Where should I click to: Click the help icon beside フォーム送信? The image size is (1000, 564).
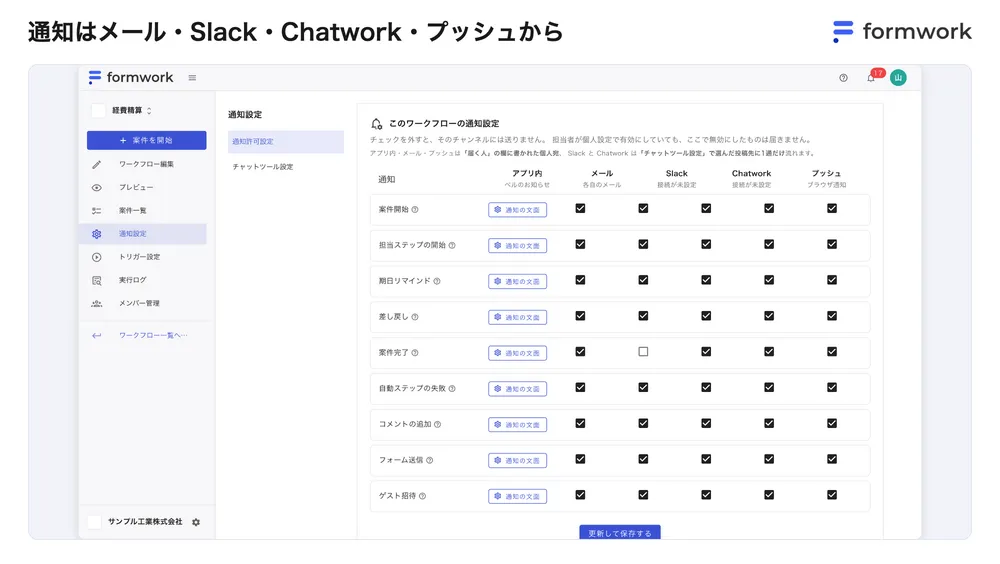(x=429, y=460)
